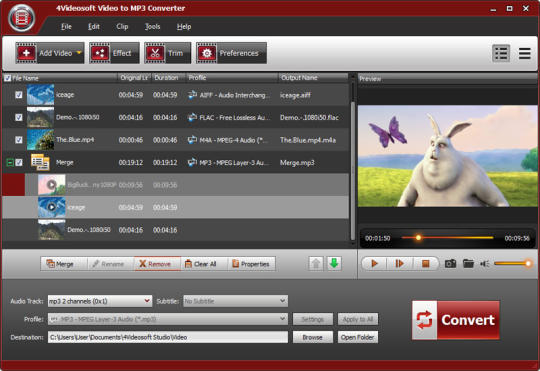Click the Duration column header

click(169, 78)
